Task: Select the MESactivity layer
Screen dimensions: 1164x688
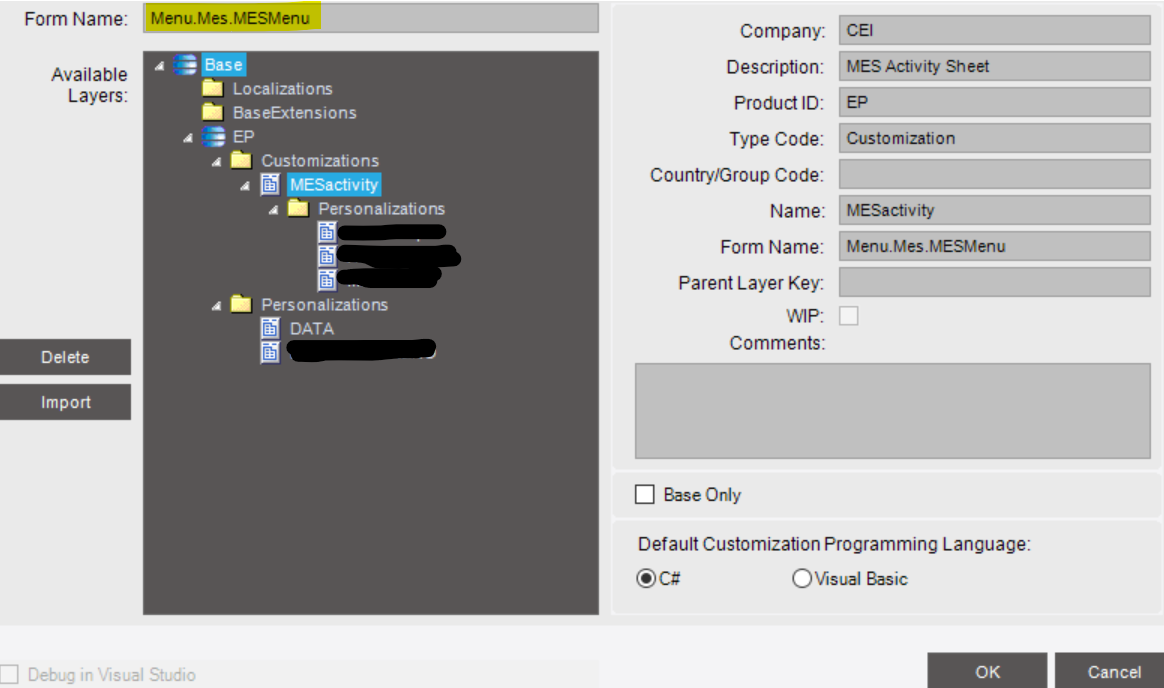Action: [x=334, y=184]
